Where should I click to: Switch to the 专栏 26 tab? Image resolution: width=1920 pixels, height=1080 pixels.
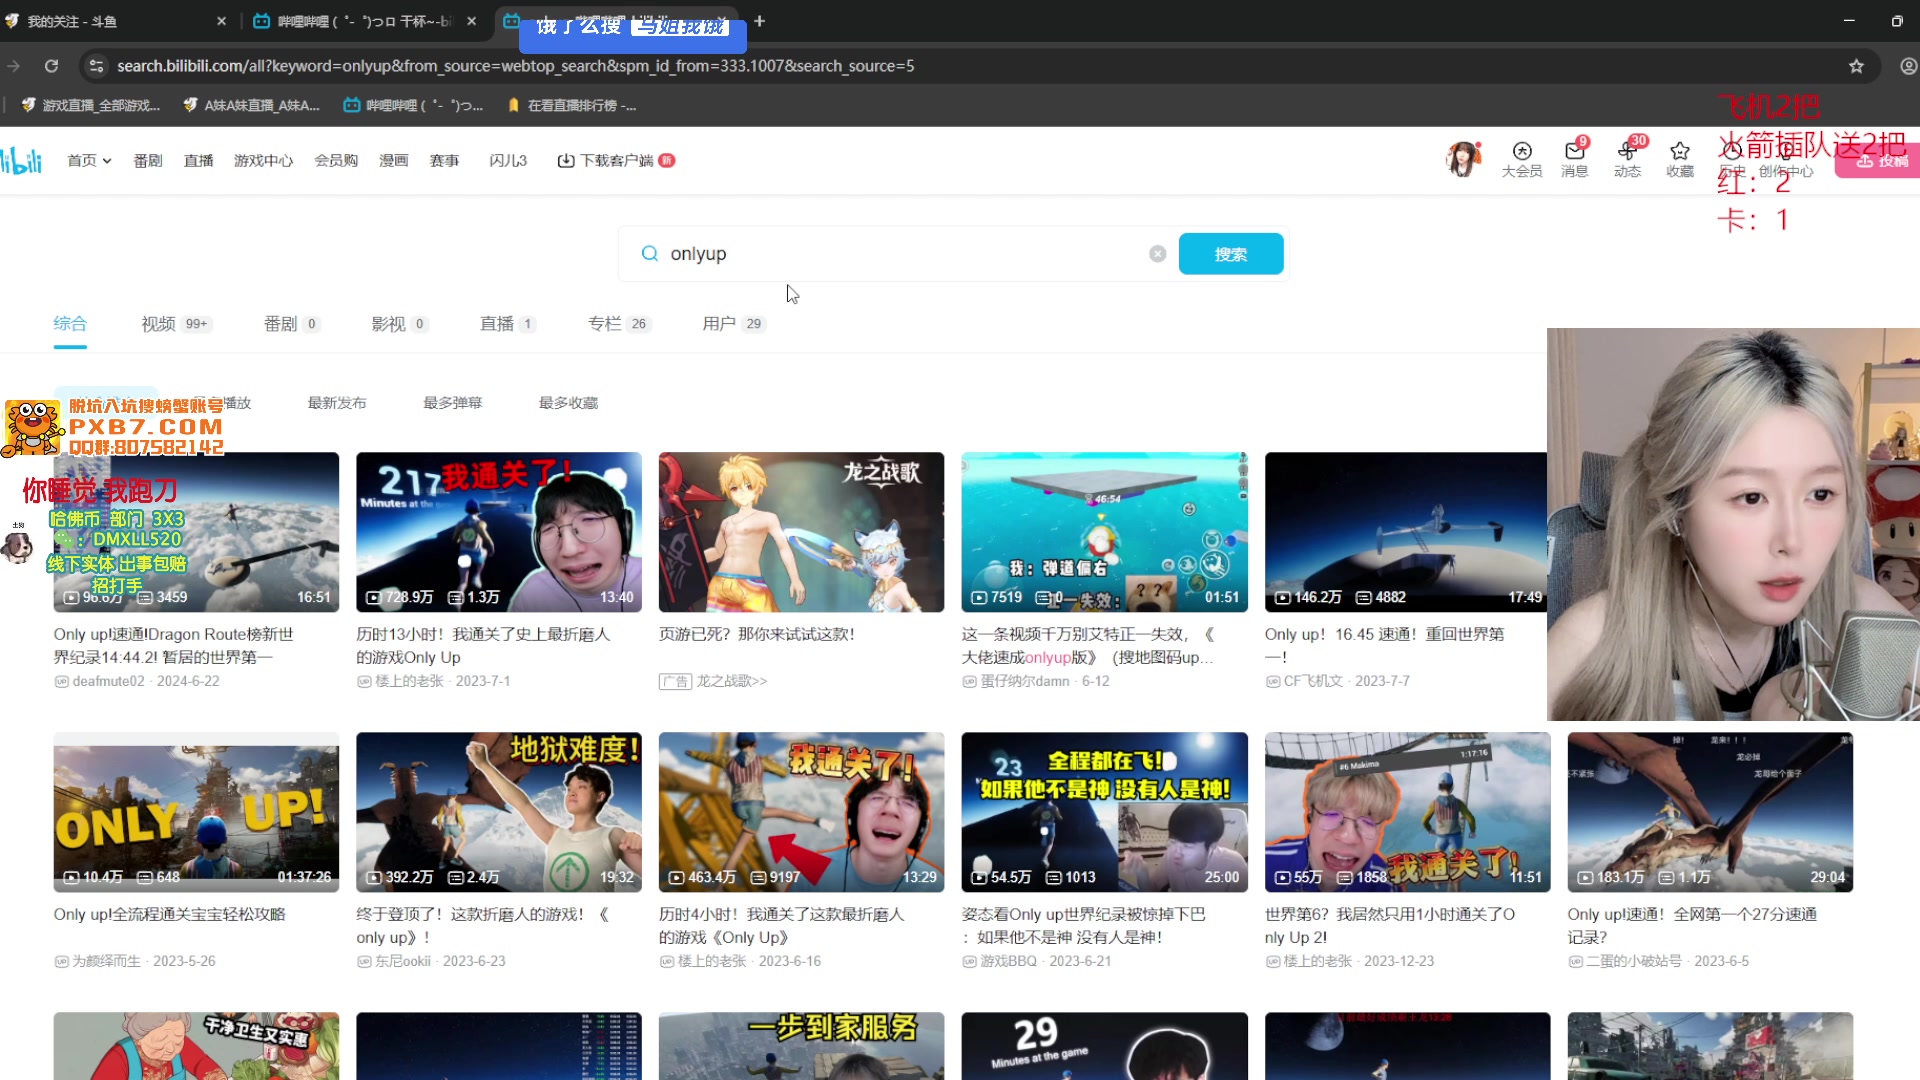(x=620, y=324)
